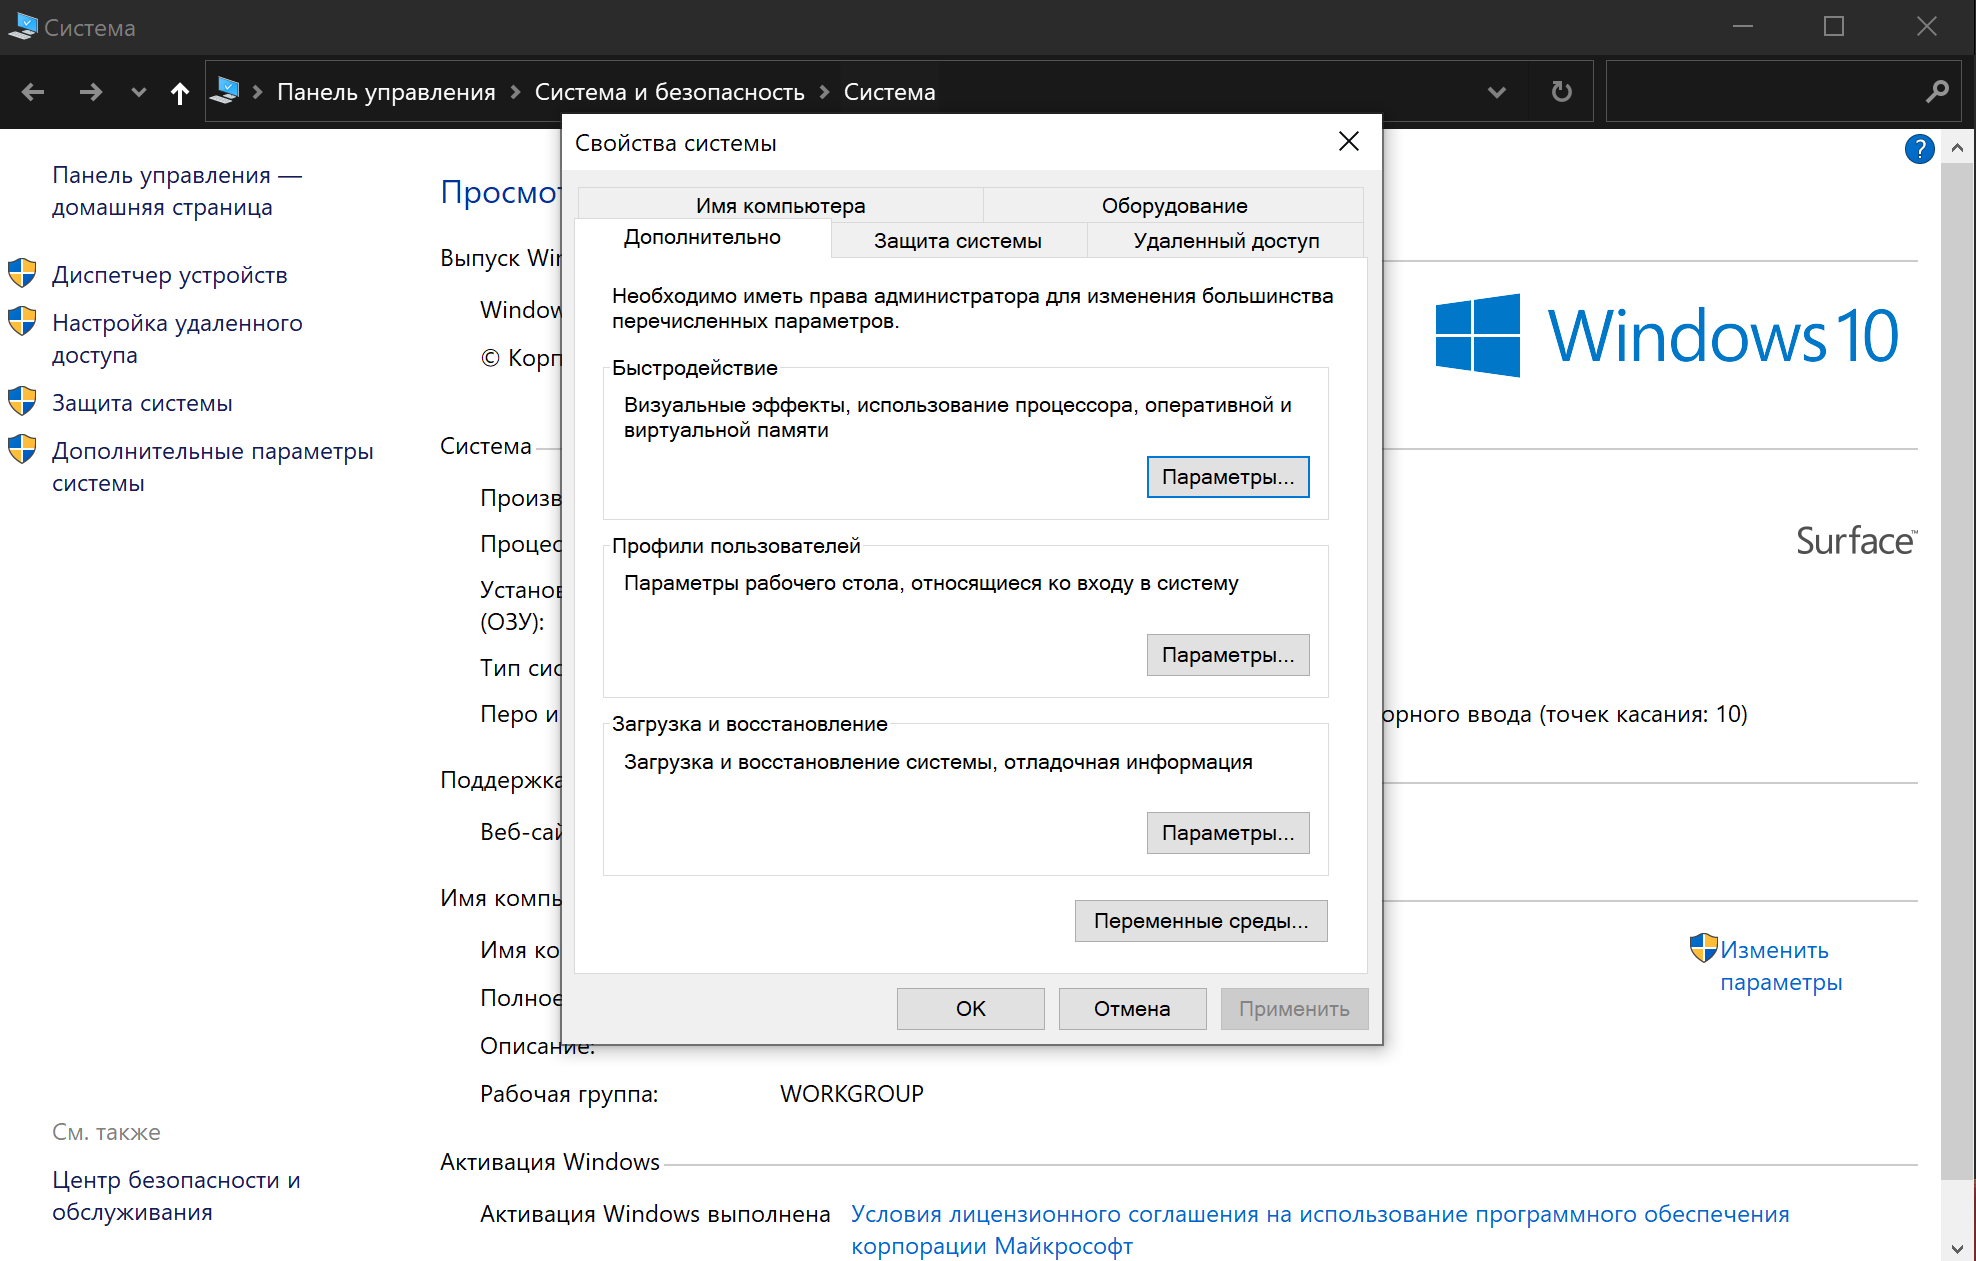This screenshot has width=1976, height=1261.
Task: Open Панель управления breadcrumb
Action: pyautogui.click(x=386, y=92)
